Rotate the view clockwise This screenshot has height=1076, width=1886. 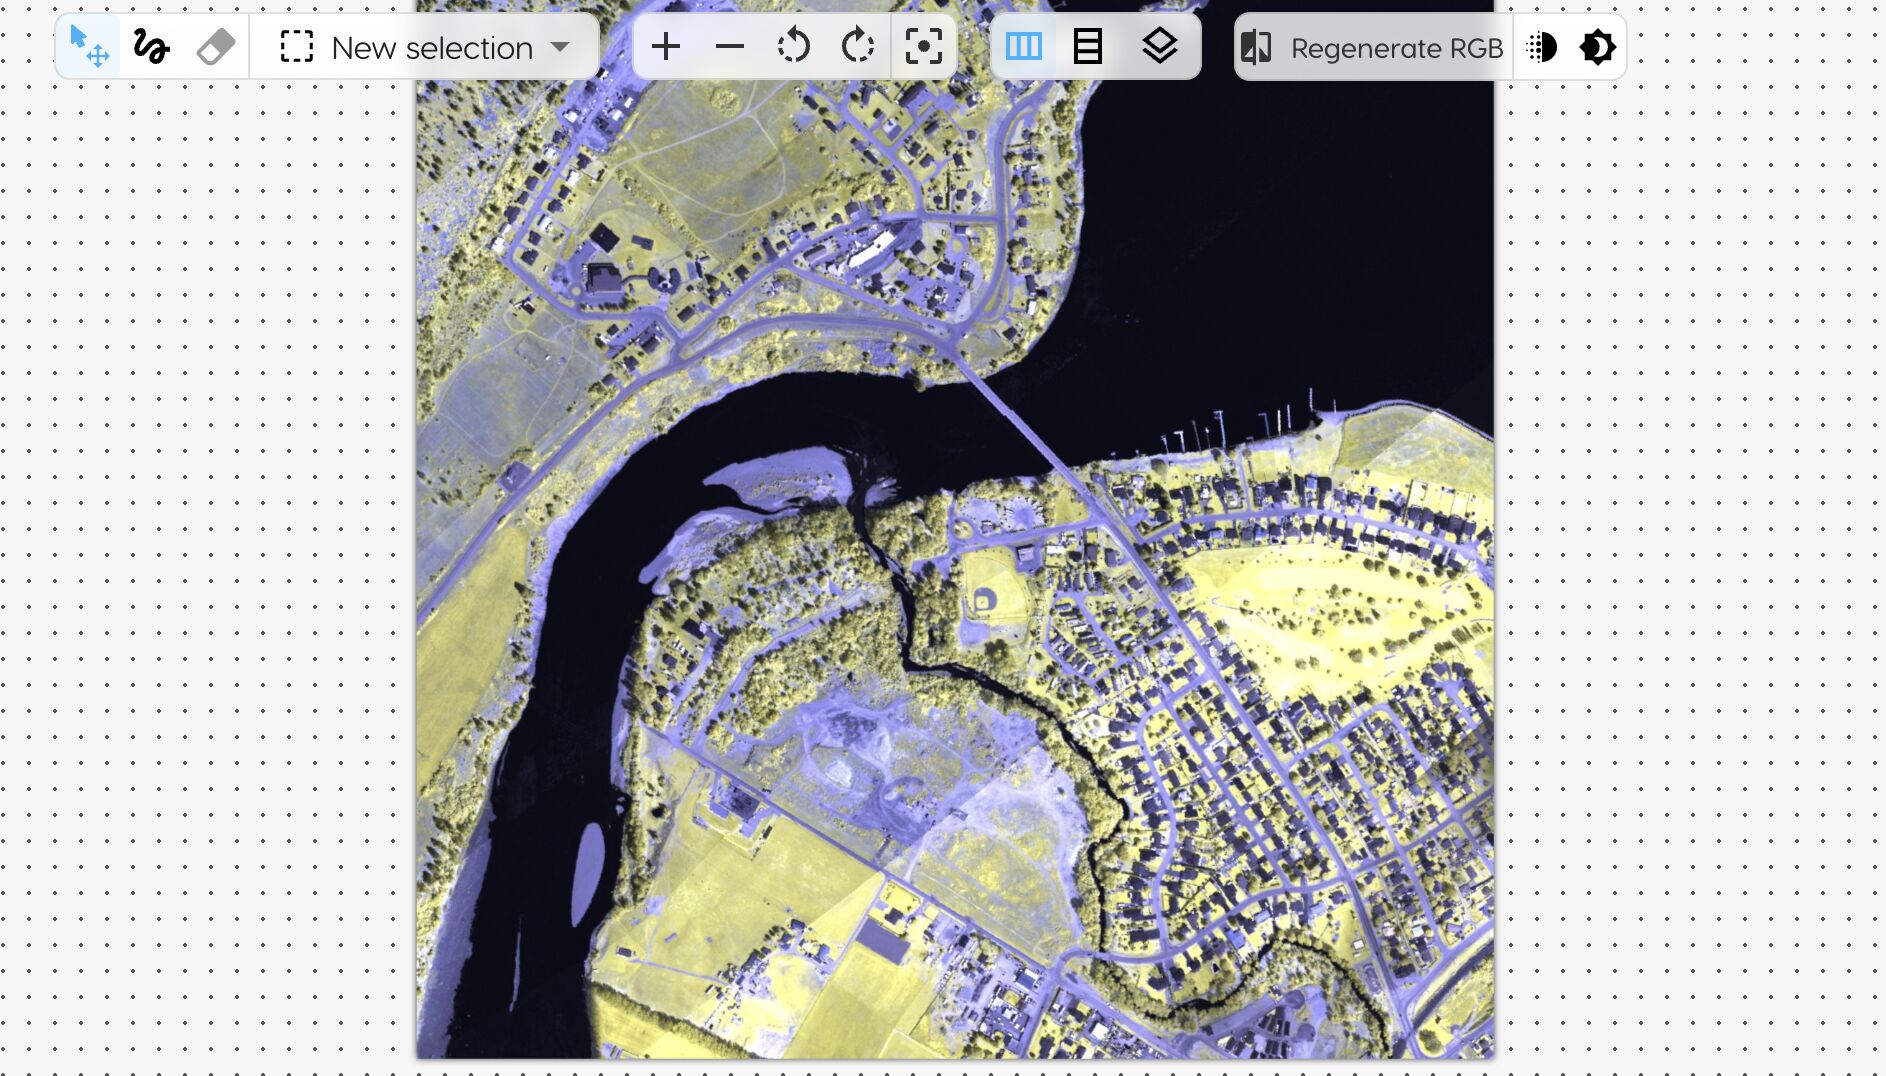pyautogui.click(x=859, y=46)
